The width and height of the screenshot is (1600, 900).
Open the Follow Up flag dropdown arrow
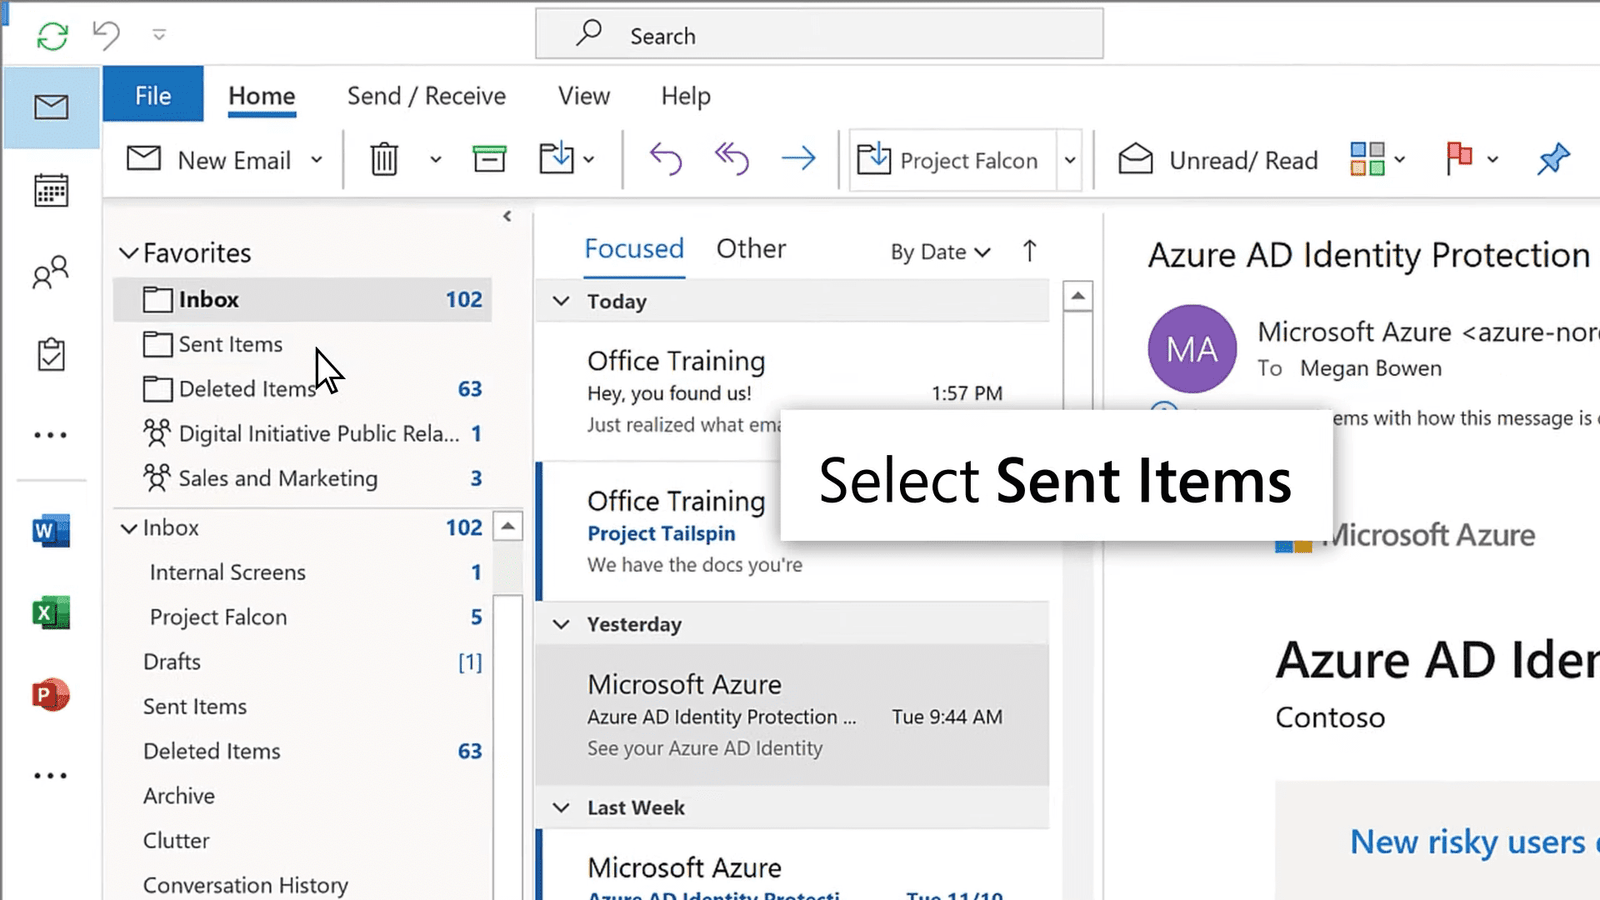pyautogui.click(x=1493, y=159)
